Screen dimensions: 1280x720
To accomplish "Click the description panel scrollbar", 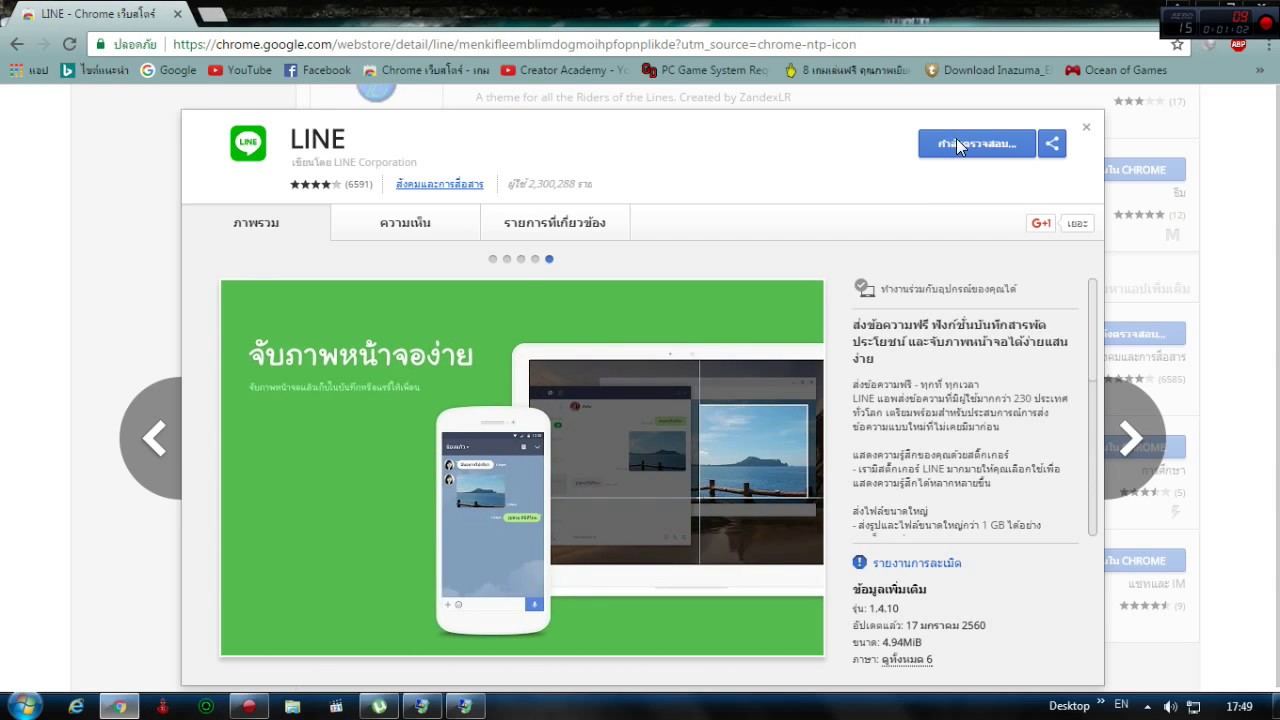I will [1093, 407].
